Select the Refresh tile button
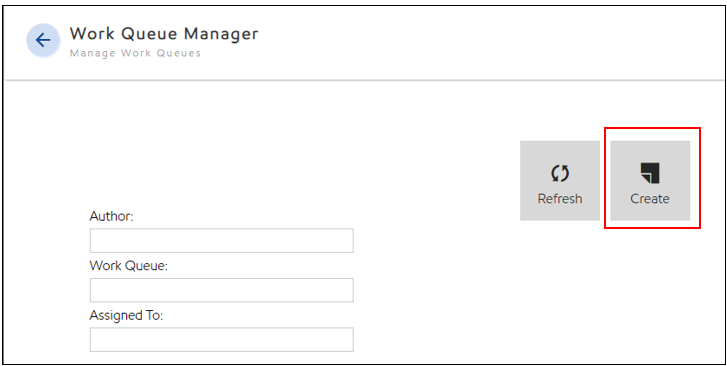 (560, 180)
